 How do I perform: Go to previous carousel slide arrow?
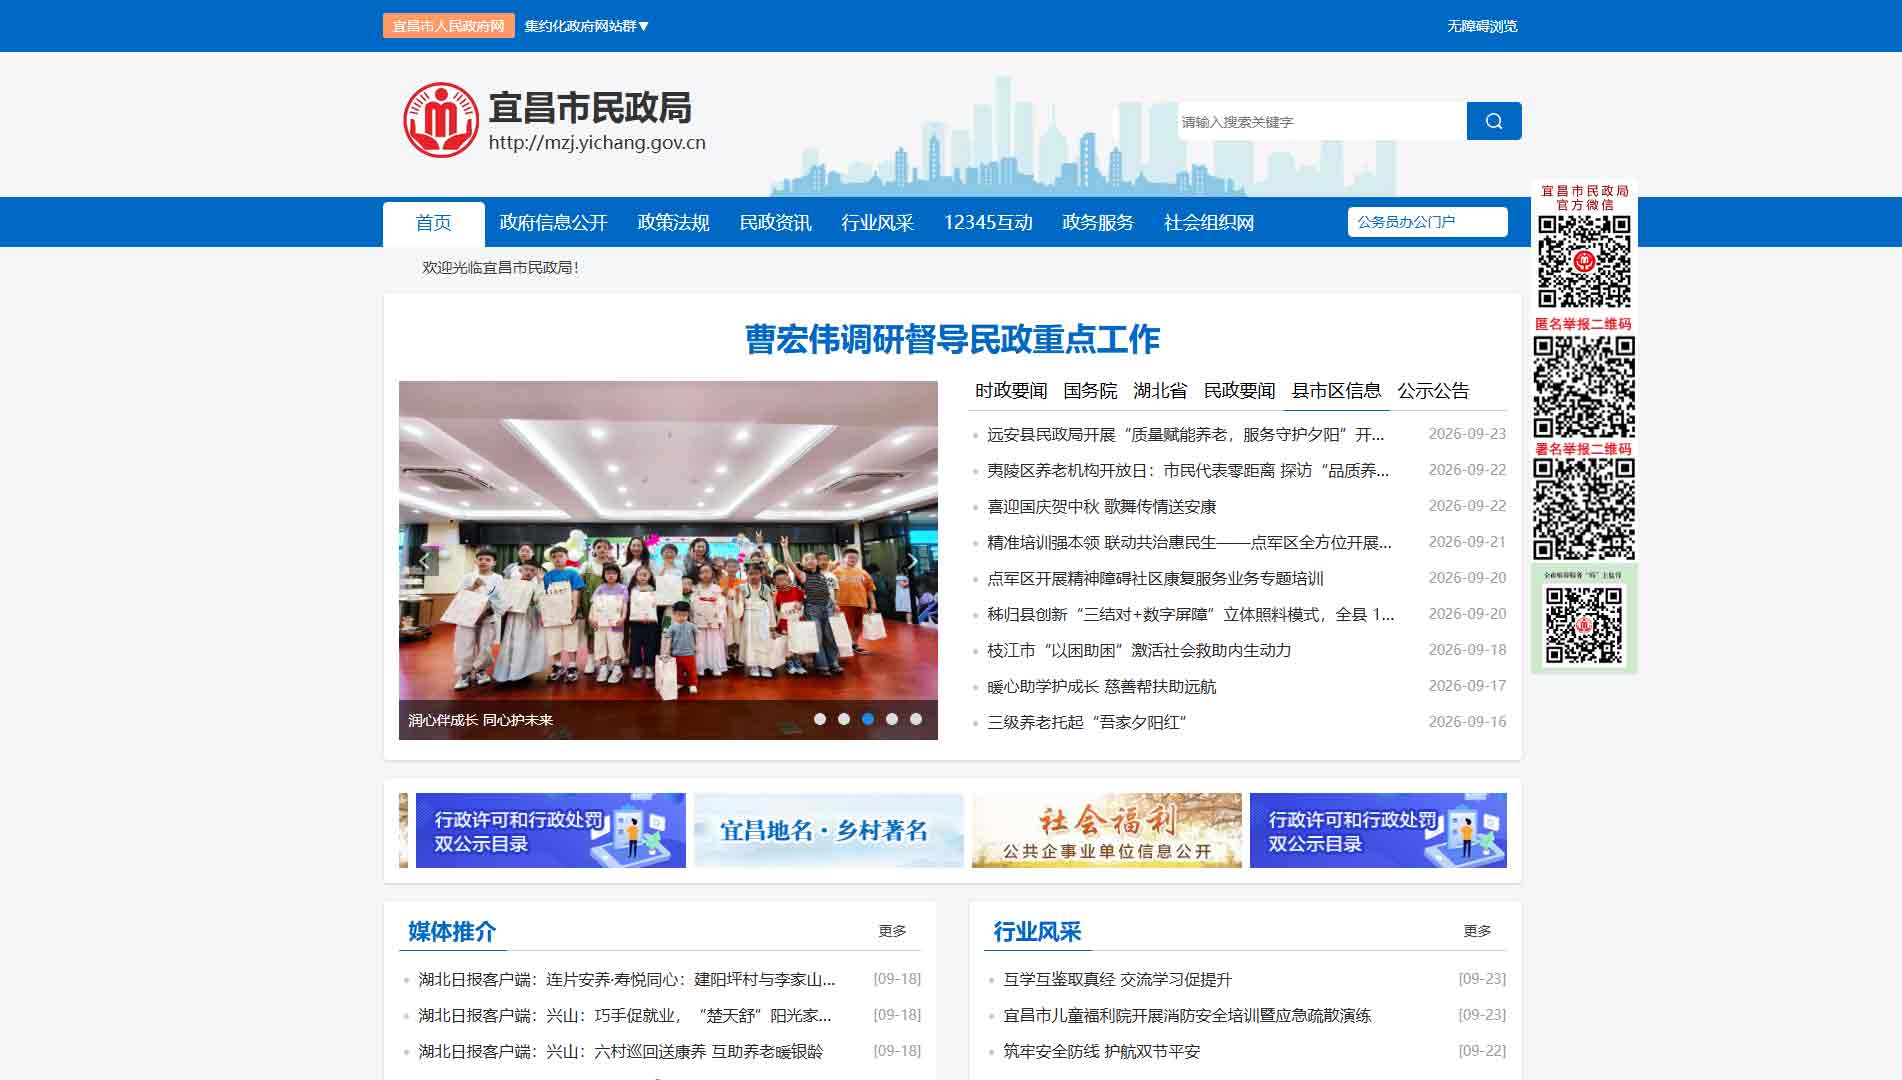(x=424, y=561)
